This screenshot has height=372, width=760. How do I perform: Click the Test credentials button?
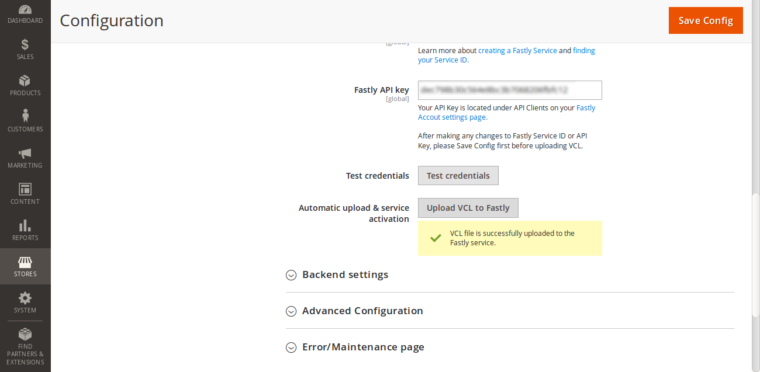click(458, 176)
